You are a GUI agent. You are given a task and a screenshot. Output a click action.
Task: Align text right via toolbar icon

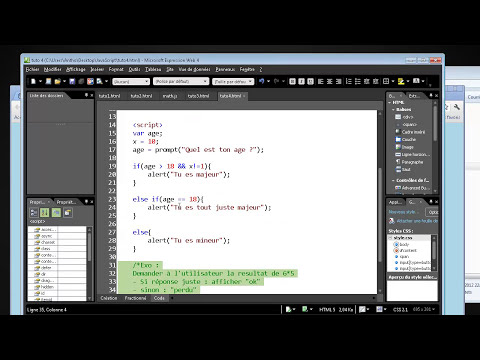[x=339, y=81]
